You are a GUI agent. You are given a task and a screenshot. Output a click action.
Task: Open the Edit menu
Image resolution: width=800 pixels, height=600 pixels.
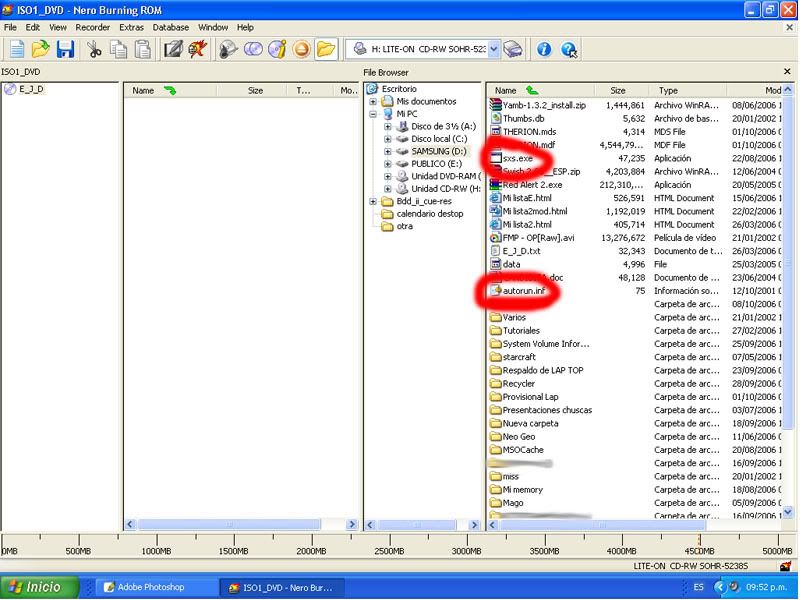point(33,28)
